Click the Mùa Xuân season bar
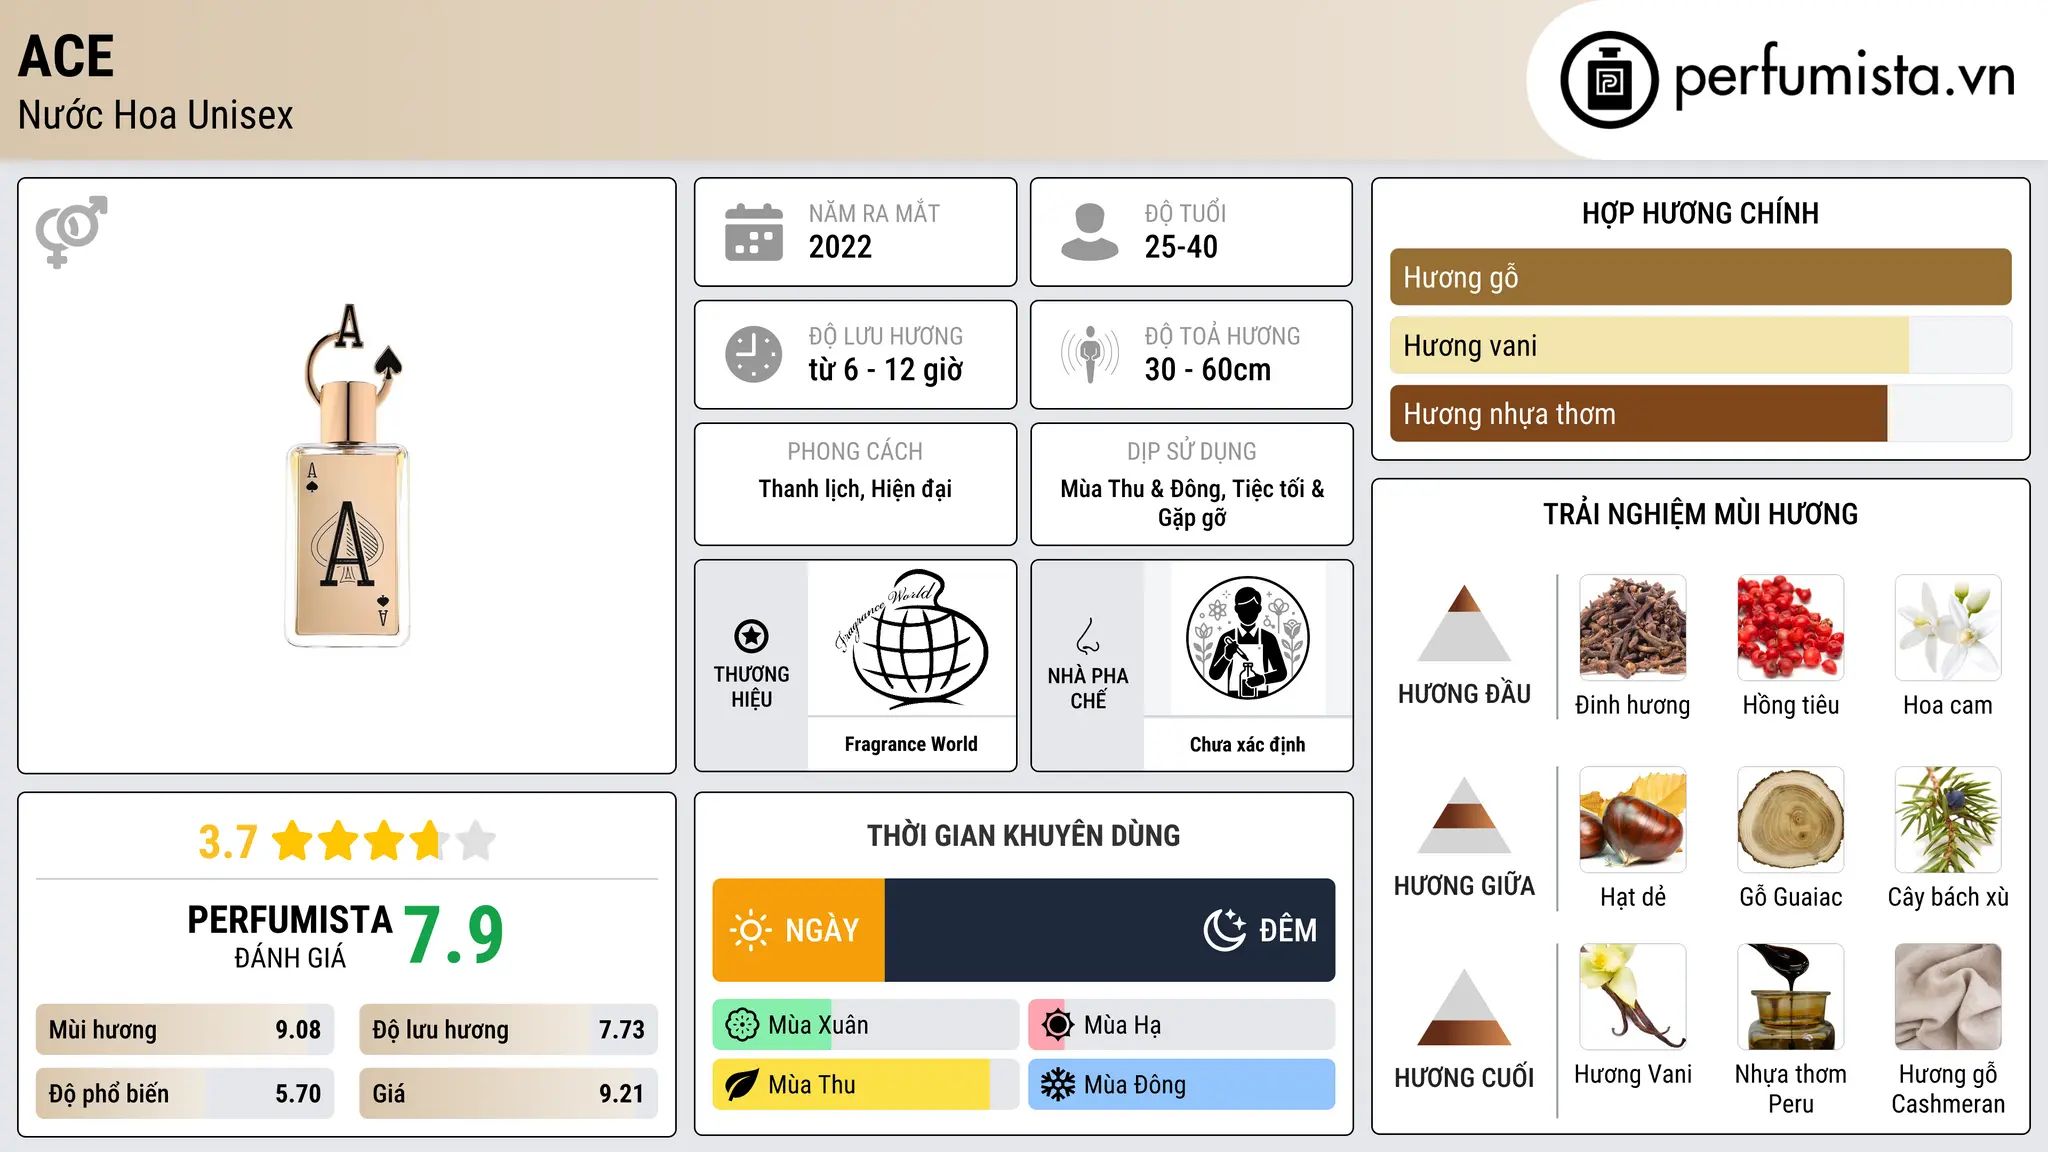 coord(866,1025)
